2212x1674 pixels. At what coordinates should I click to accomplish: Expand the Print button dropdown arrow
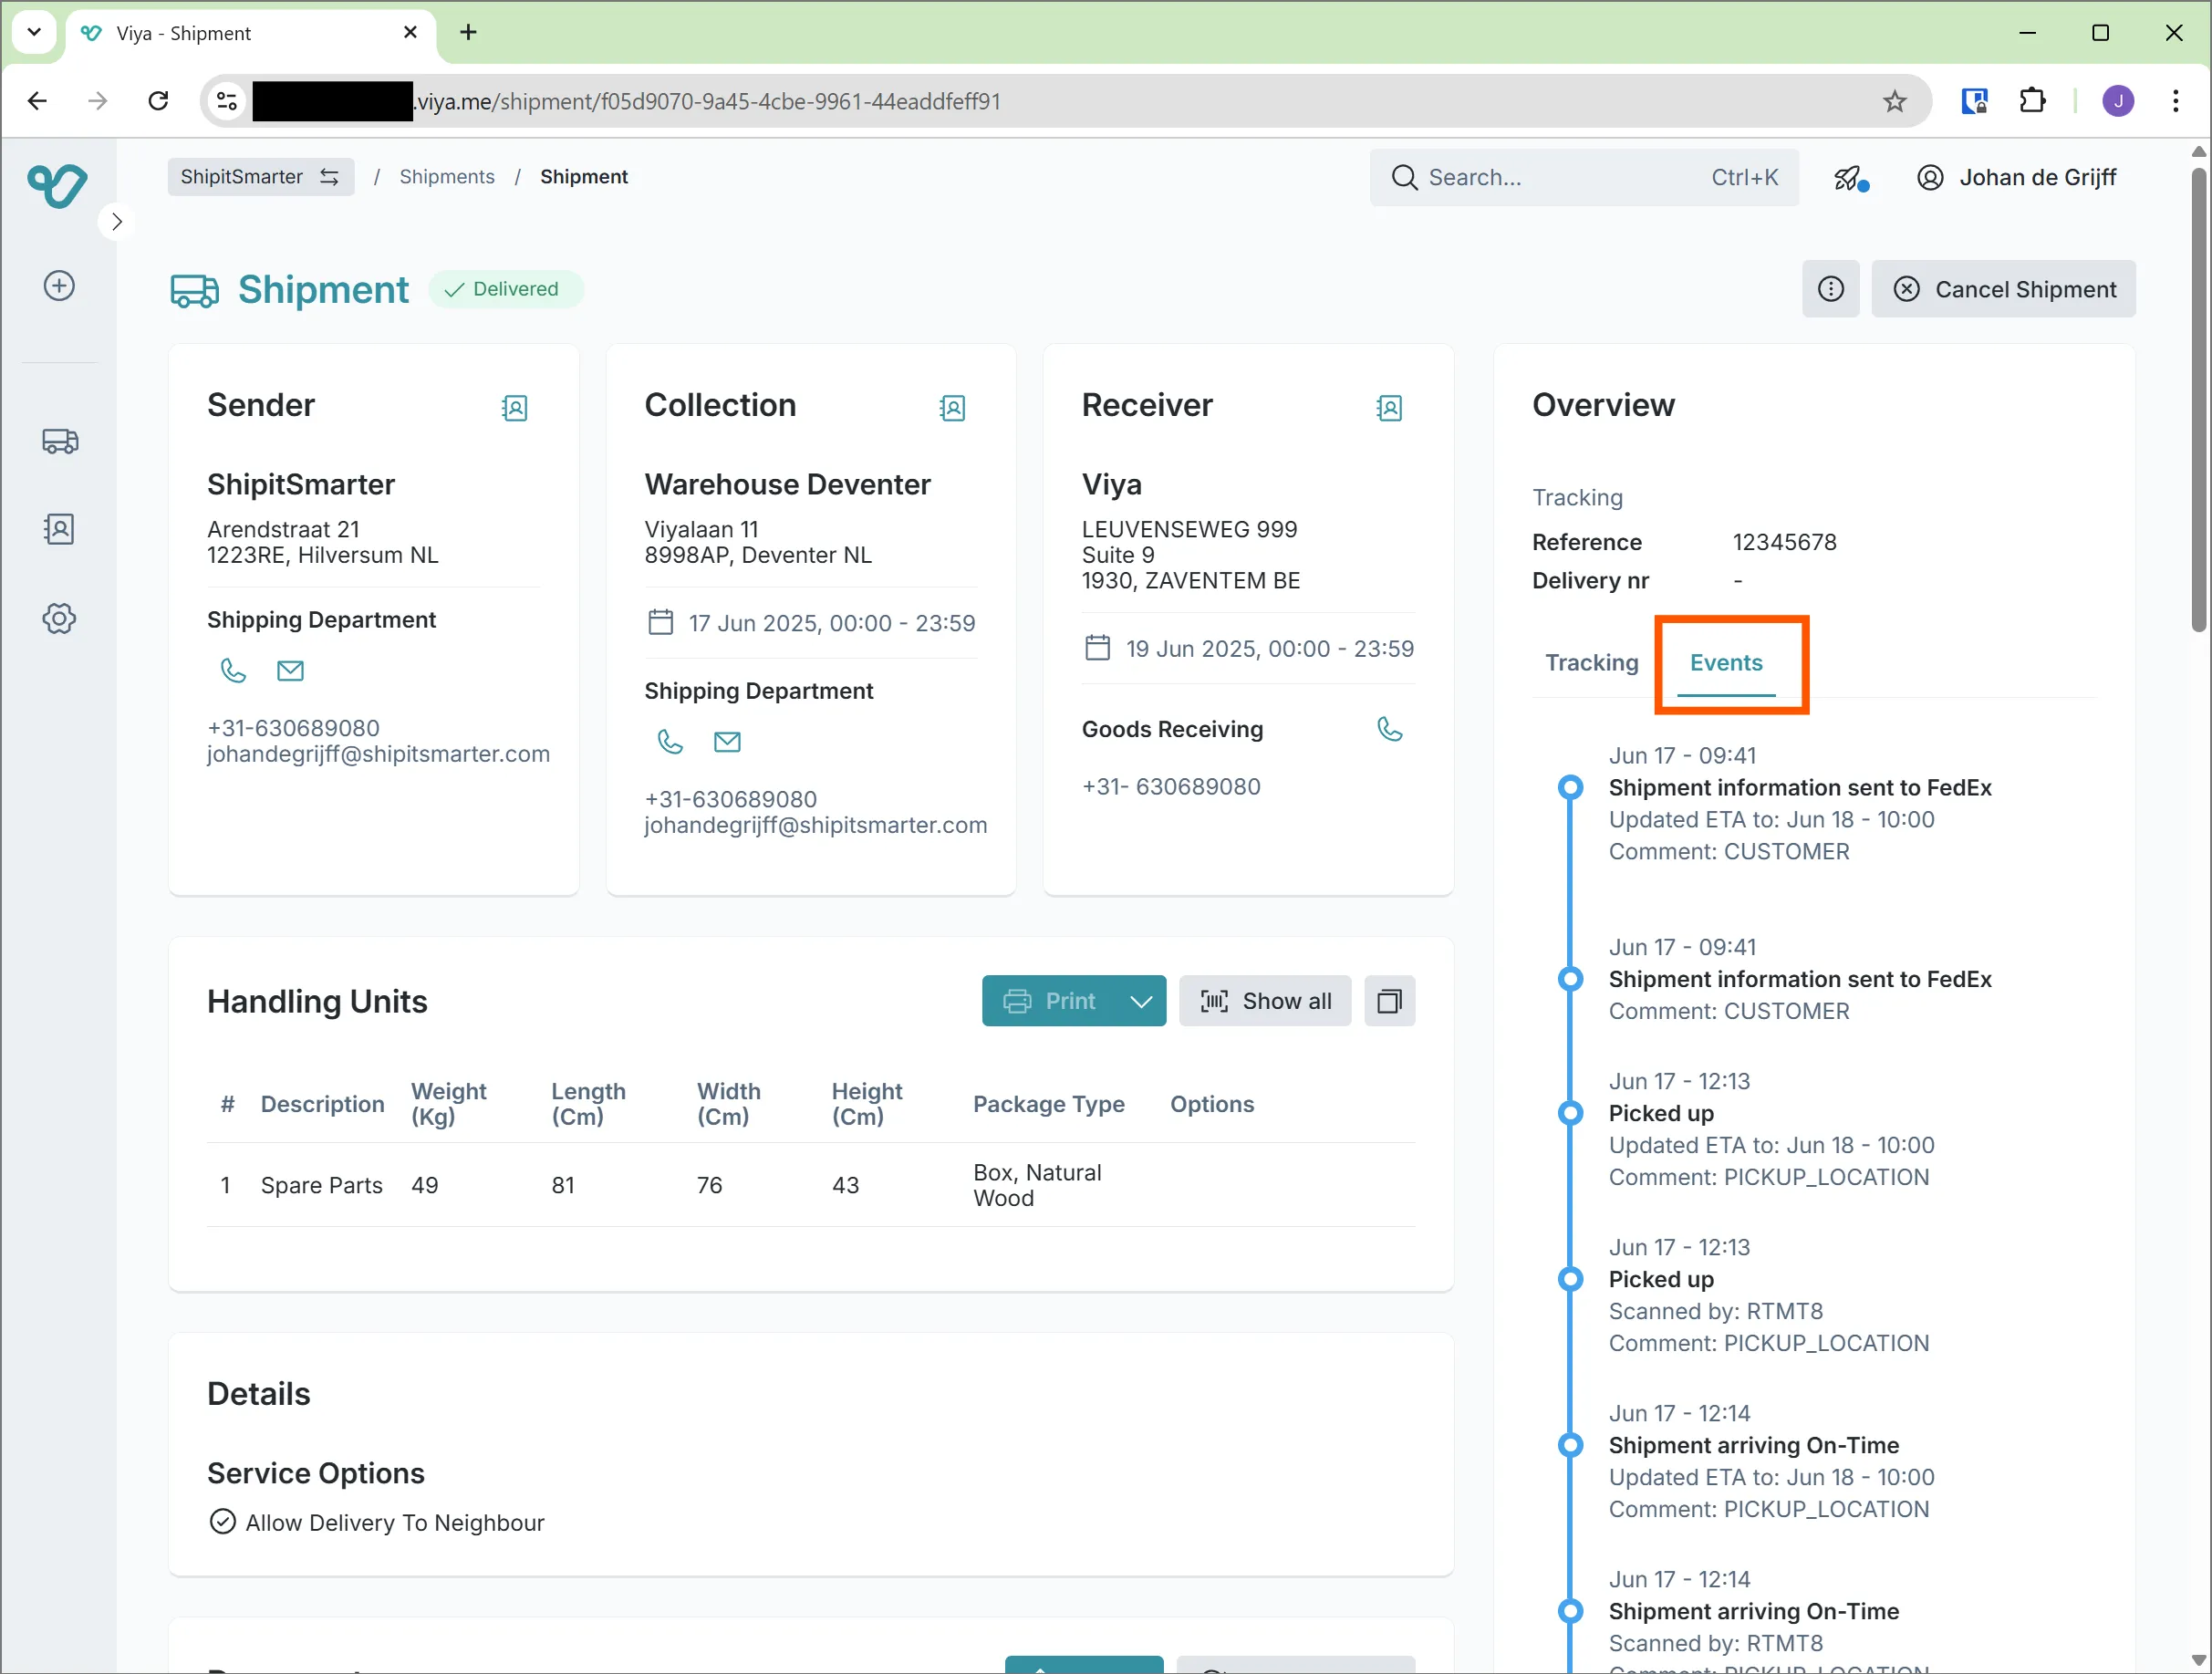(1142, 1001)
